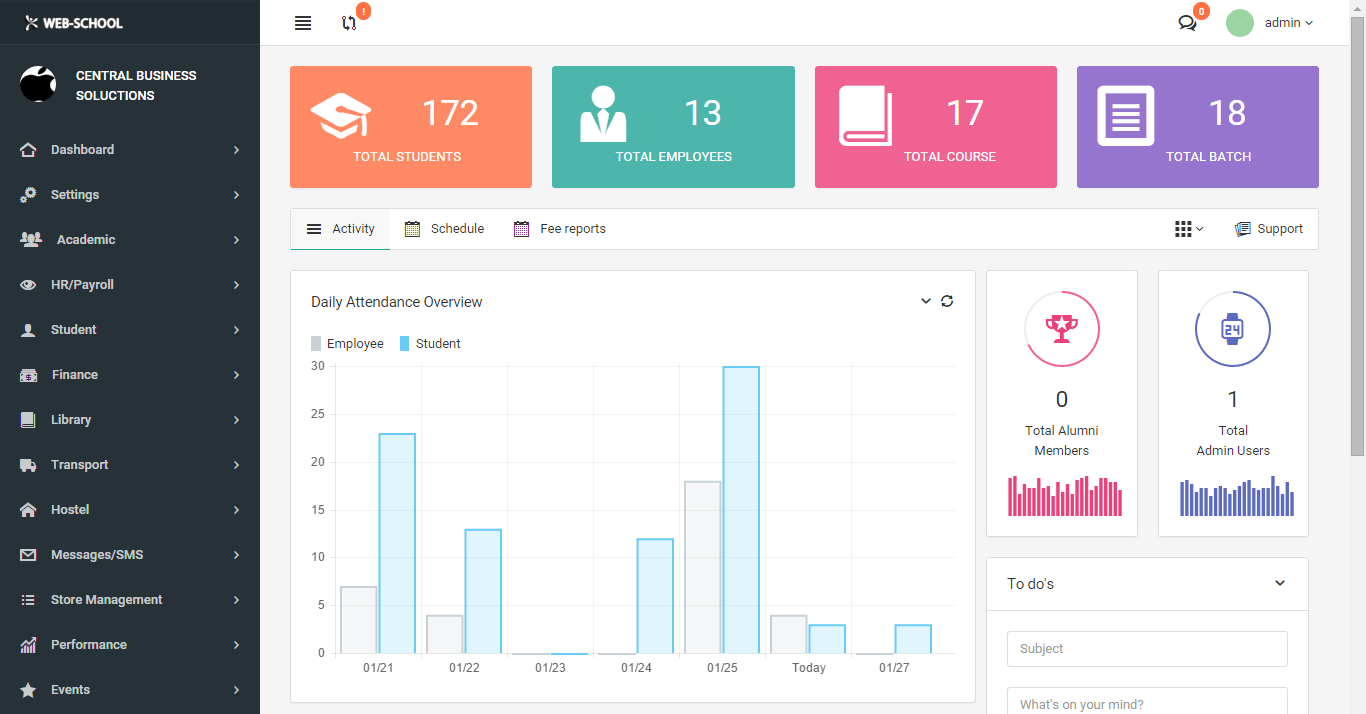1366x714 pixels.
Task: Switch to the Schedule tab
Action: (445, 229)
